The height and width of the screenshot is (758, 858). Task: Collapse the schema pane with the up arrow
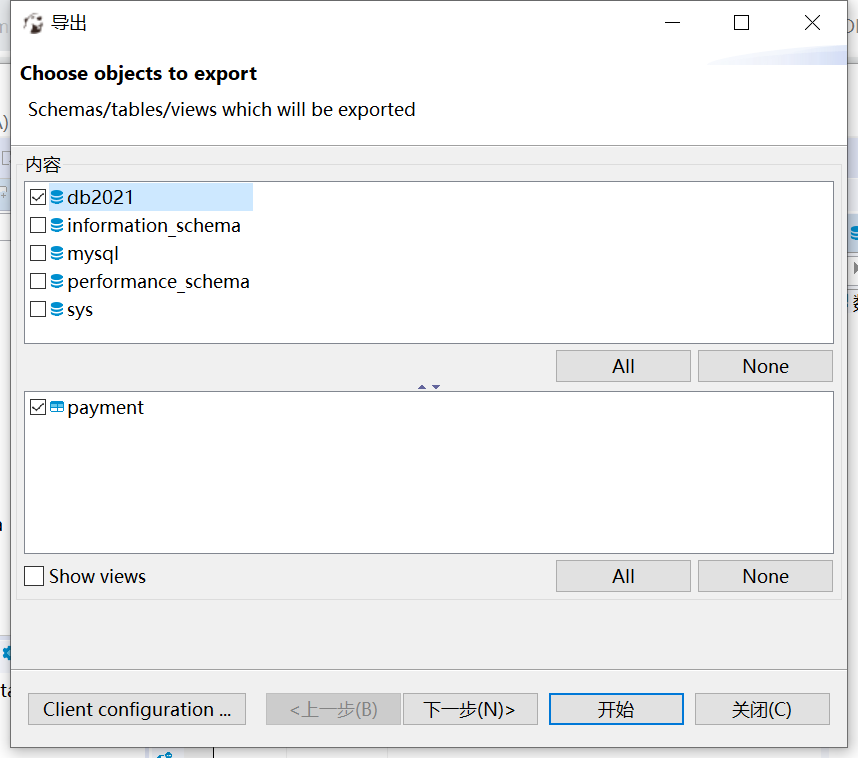click(422, 387)
